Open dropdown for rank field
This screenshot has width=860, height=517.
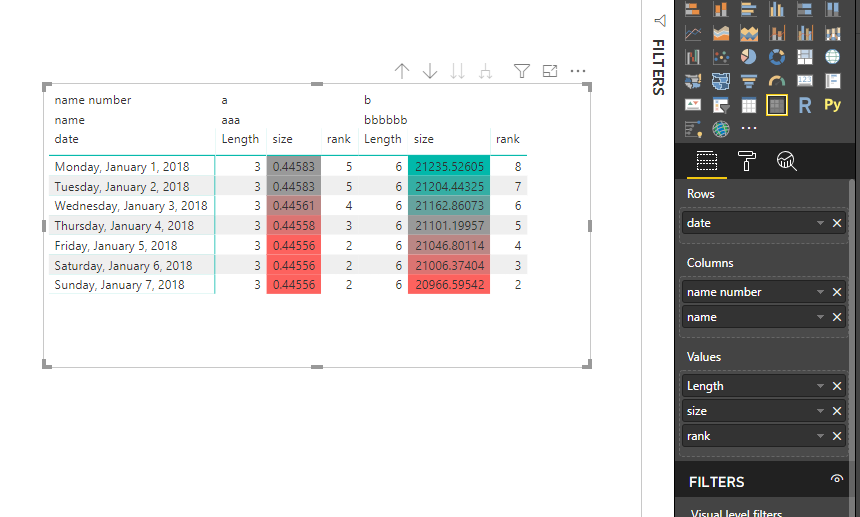821,436
